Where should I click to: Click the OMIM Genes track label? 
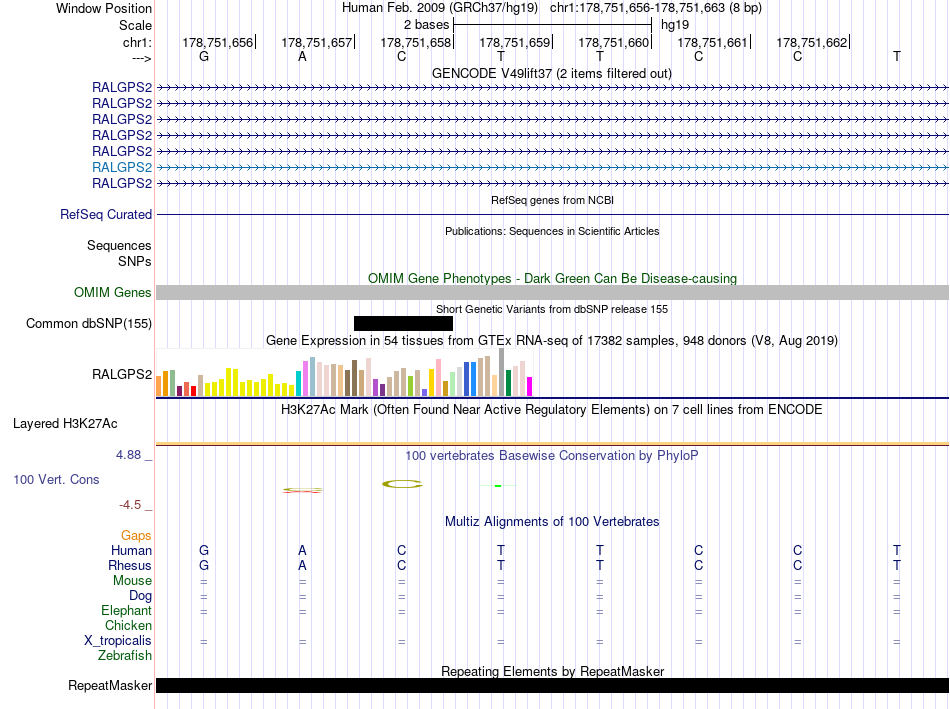pos(113,293)
